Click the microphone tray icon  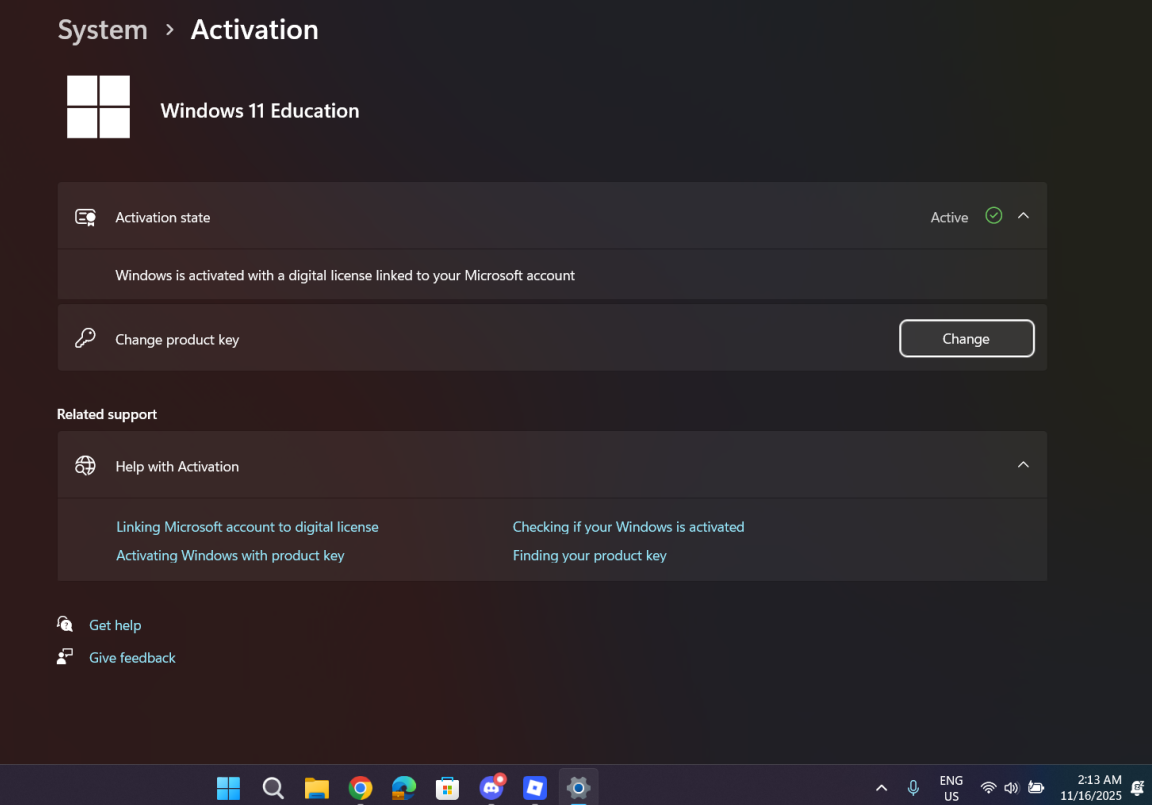click(913, 788)
